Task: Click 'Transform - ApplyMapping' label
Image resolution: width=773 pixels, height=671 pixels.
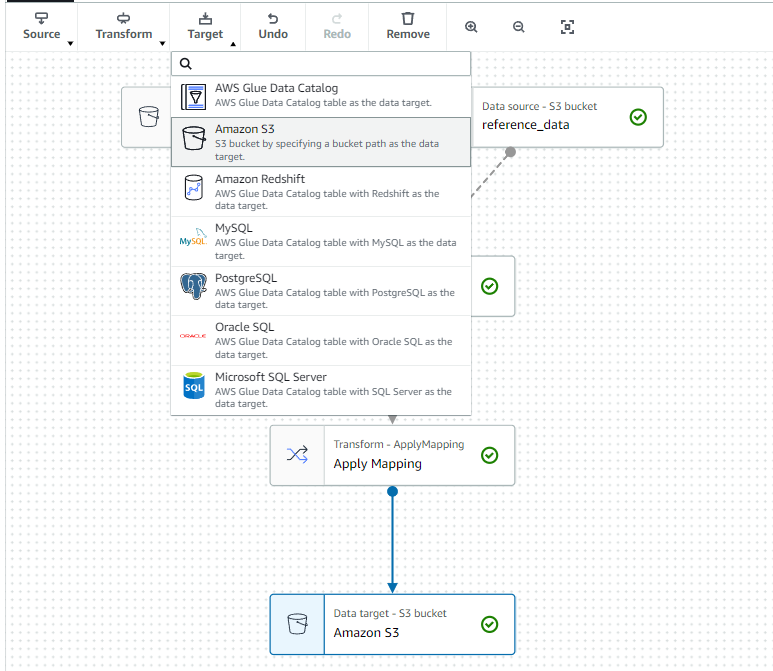Action: pos(399,444)
